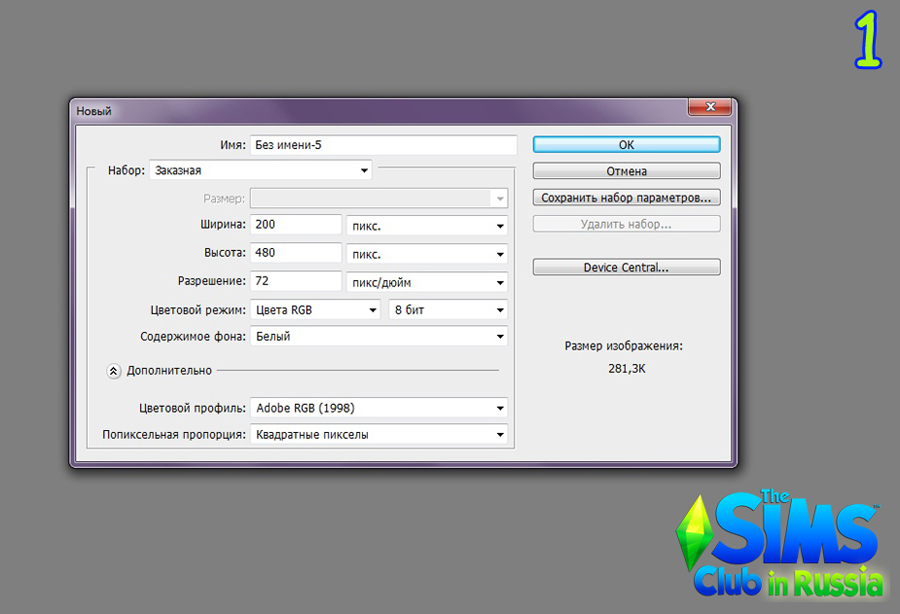Viewport: 900px width, 614px height.
Task: Open the 8 бит depth dropdown
Action: (x=447, y=310)
